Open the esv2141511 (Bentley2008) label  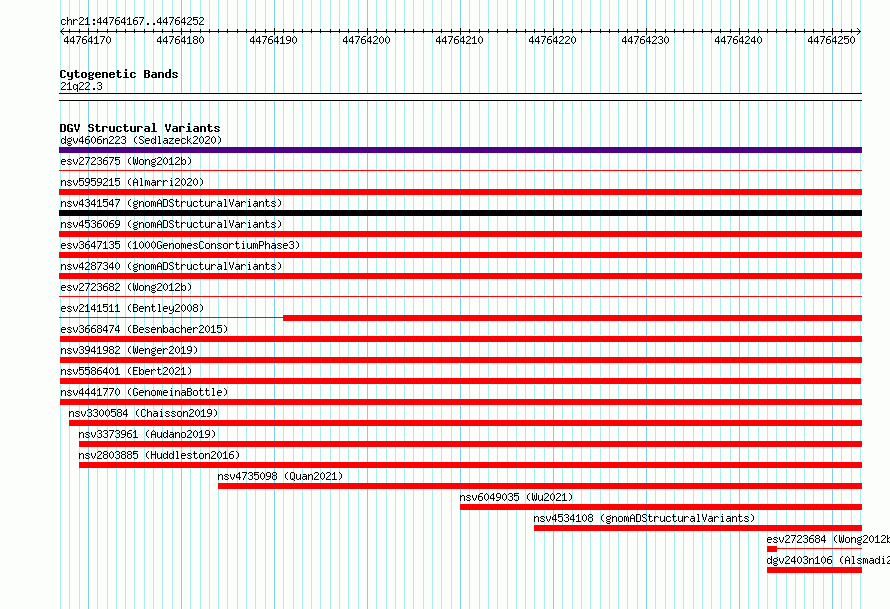[132, 308]
